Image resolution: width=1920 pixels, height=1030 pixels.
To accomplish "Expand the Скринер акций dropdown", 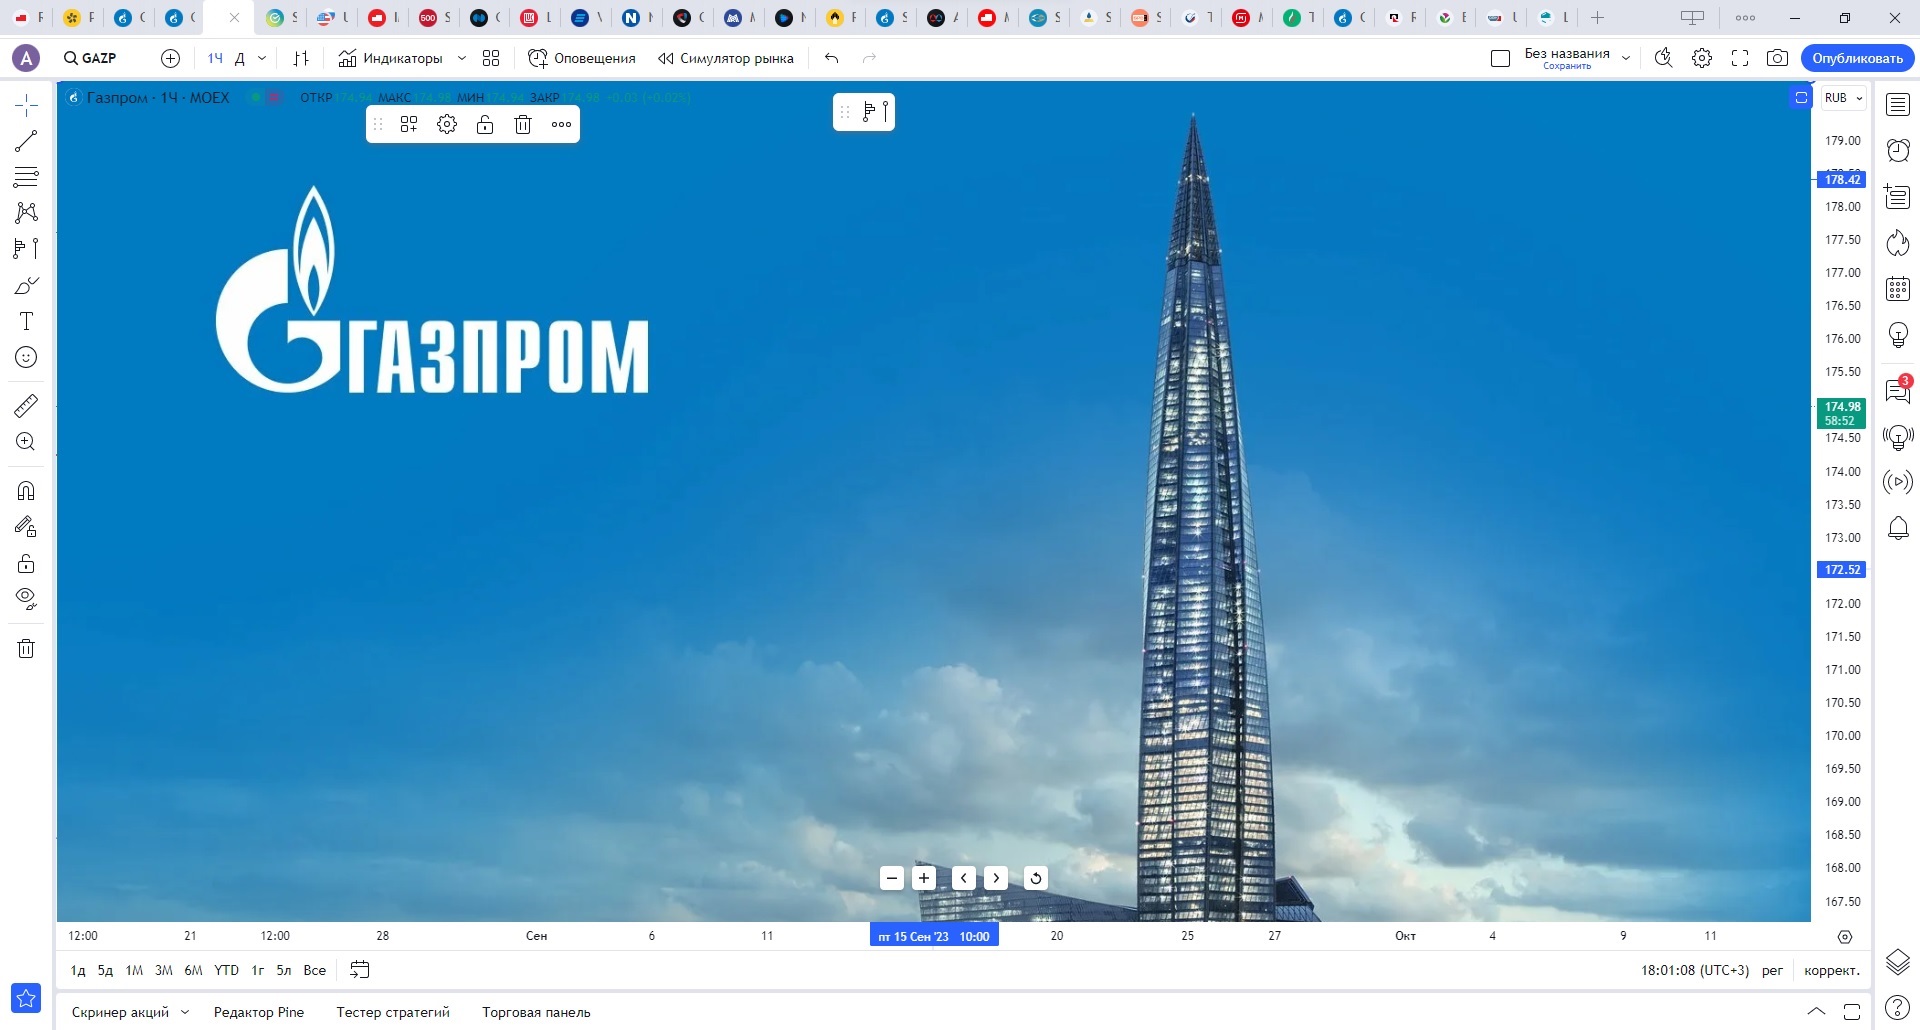I will point(185,1012).
